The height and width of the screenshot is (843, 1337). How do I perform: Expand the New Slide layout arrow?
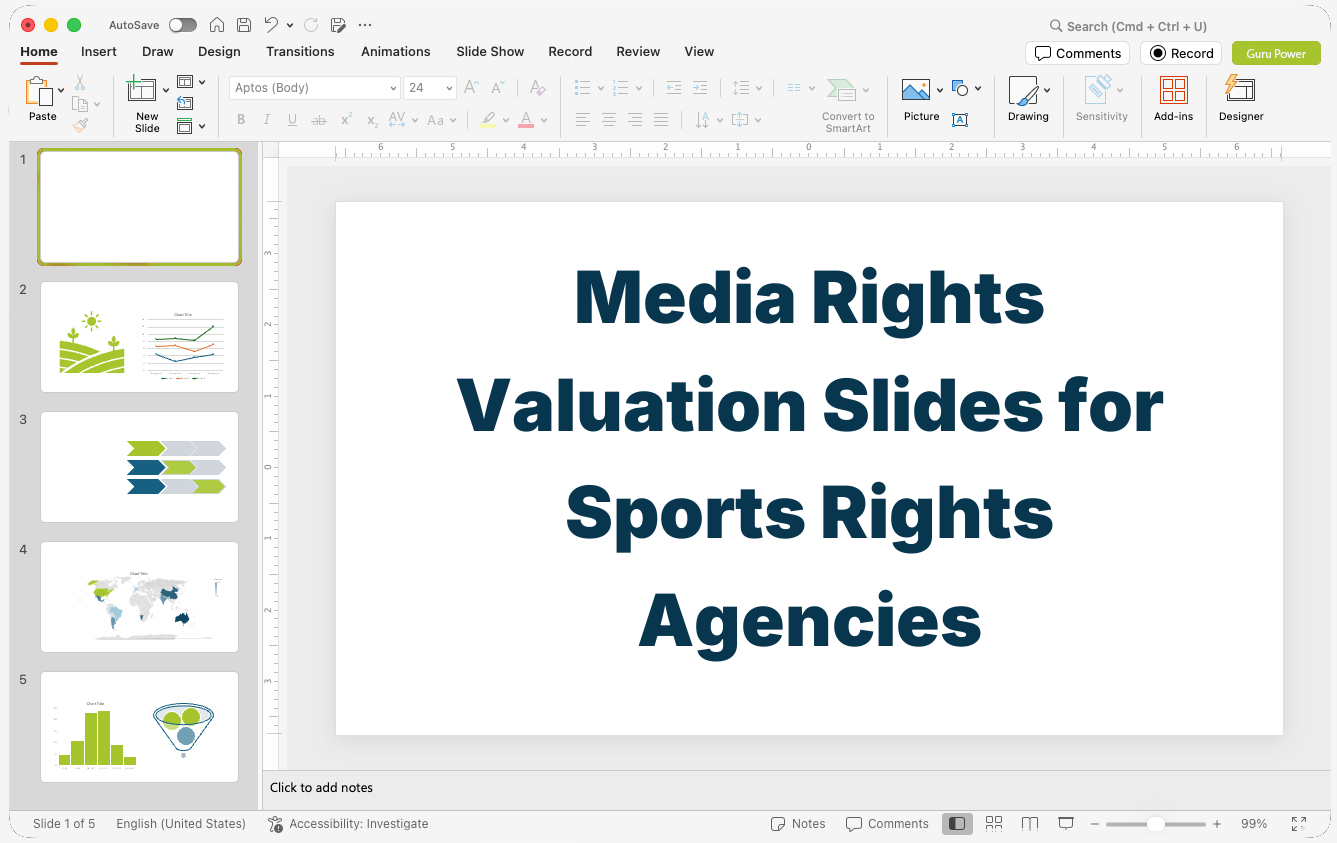click(166, 90)
